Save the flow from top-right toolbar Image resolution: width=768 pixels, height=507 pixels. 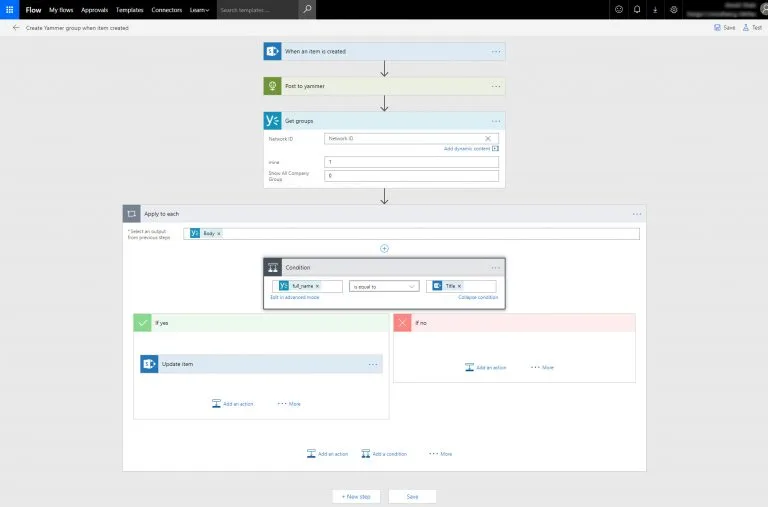724,28
